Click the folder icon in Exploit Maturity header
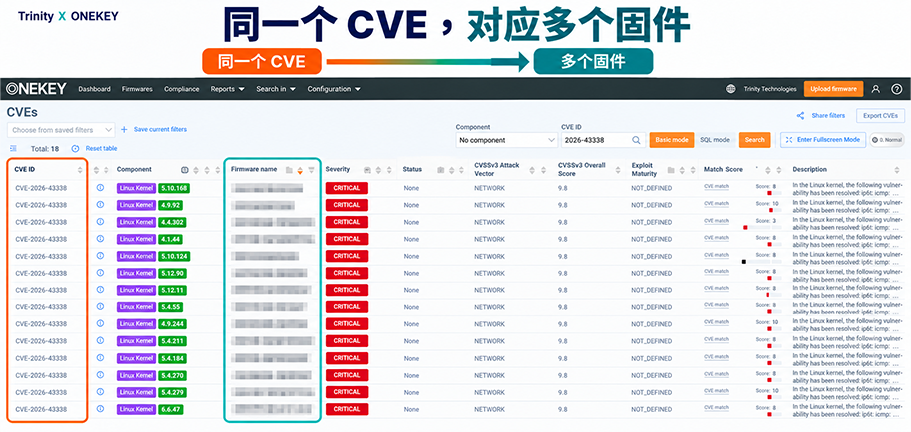 [671, 170]
